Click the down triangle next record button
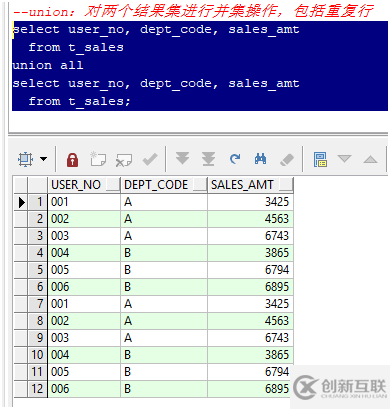This screenshot has width=390, height=409. tap(344, 158)
